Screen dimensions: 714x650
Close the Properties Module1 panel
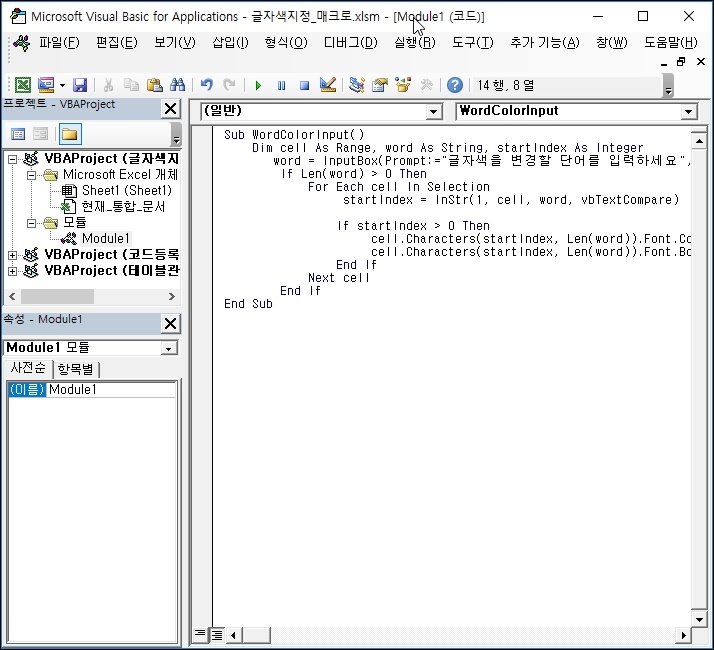170,324
